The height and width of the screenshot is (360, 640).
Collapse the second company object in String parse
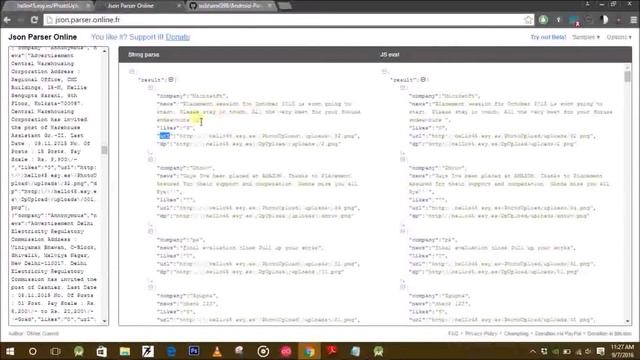click(150, 160)
